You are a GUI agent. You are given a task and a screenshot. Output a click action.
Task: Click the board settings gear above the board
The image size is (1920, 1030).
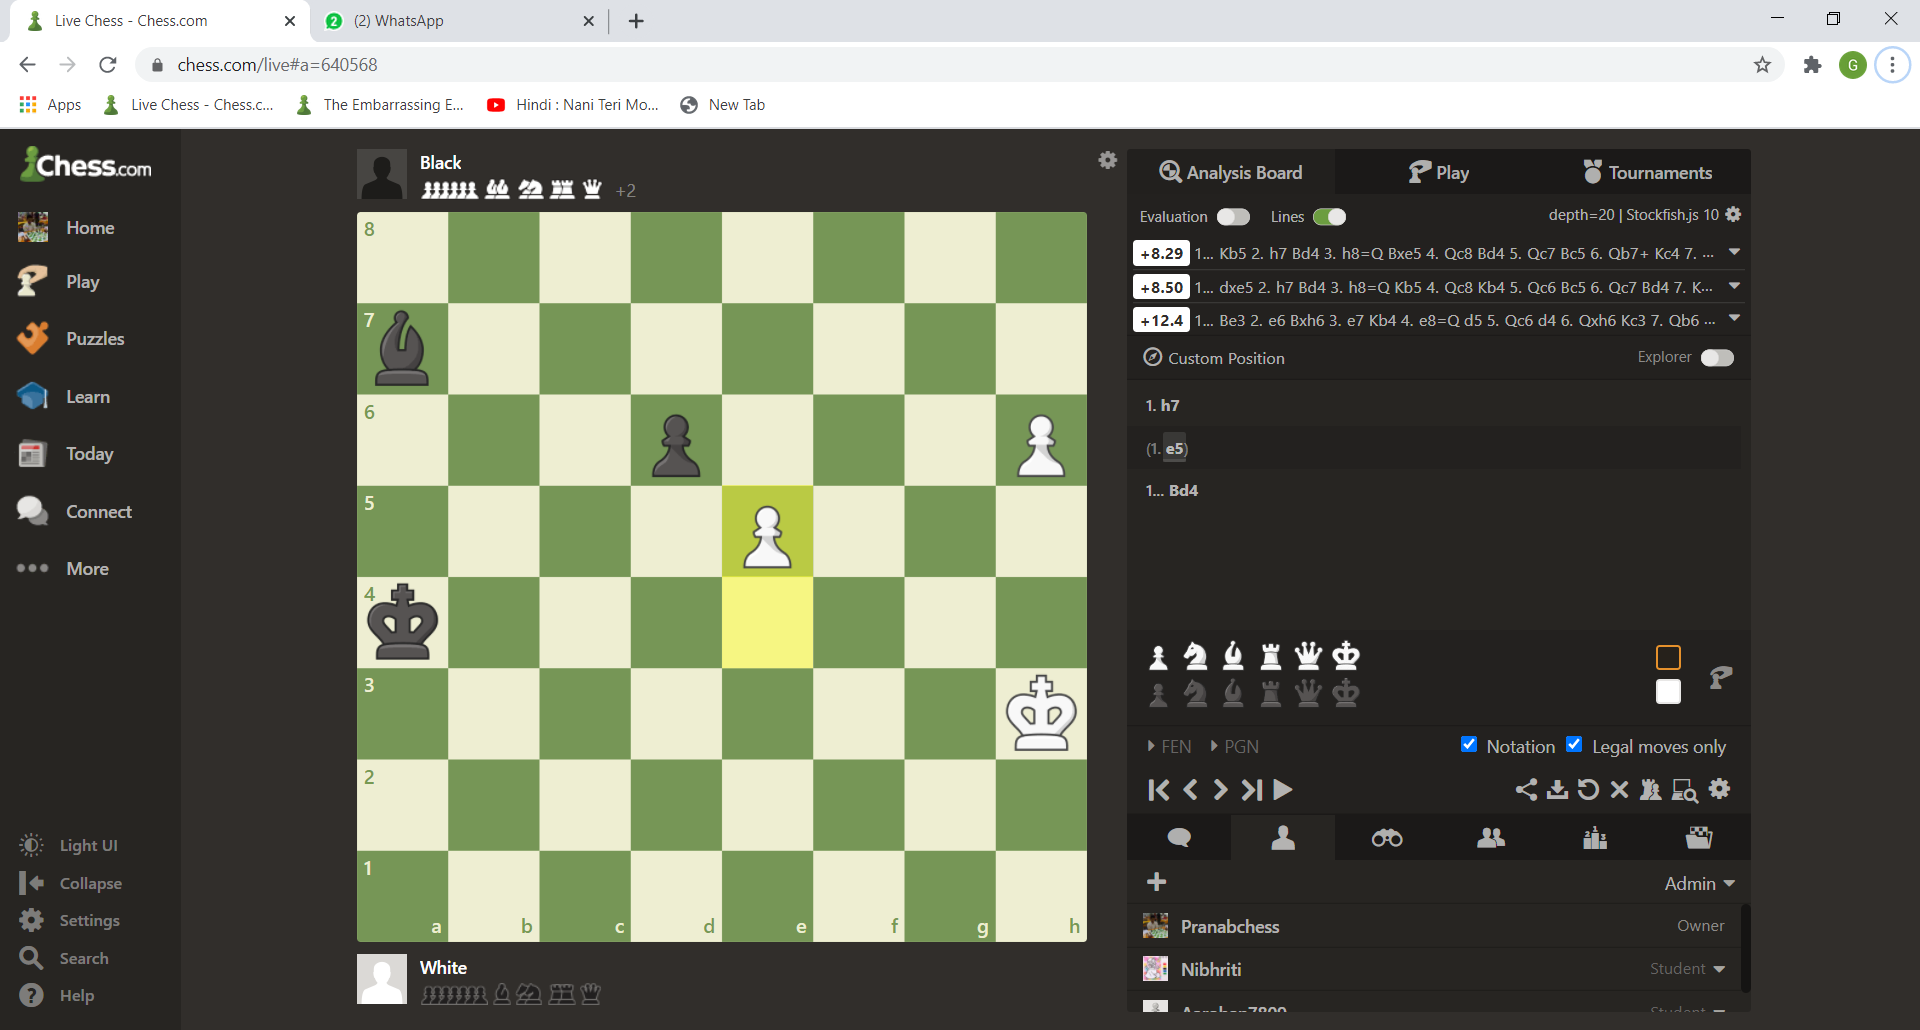pos(1107,160)
